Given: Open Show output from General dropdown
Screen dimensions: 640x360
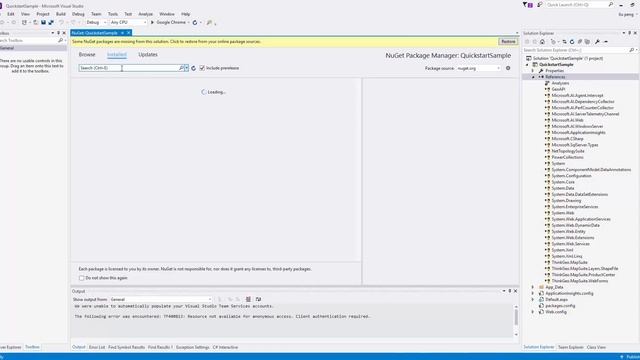Looking at the screenshot, I should click(x=161, y=299).
